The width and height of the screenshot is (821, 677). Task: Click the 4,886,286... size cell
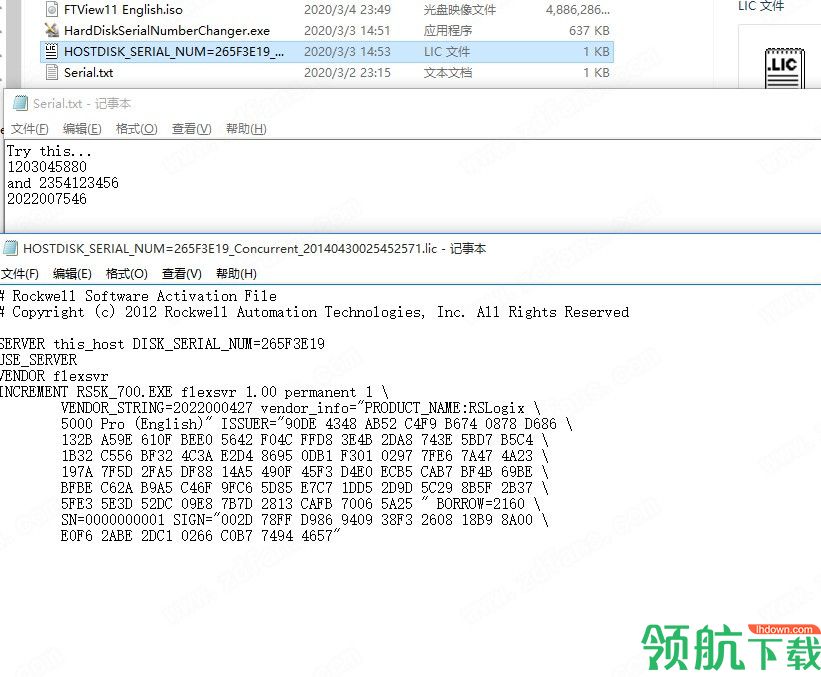(x=578, y=9)
